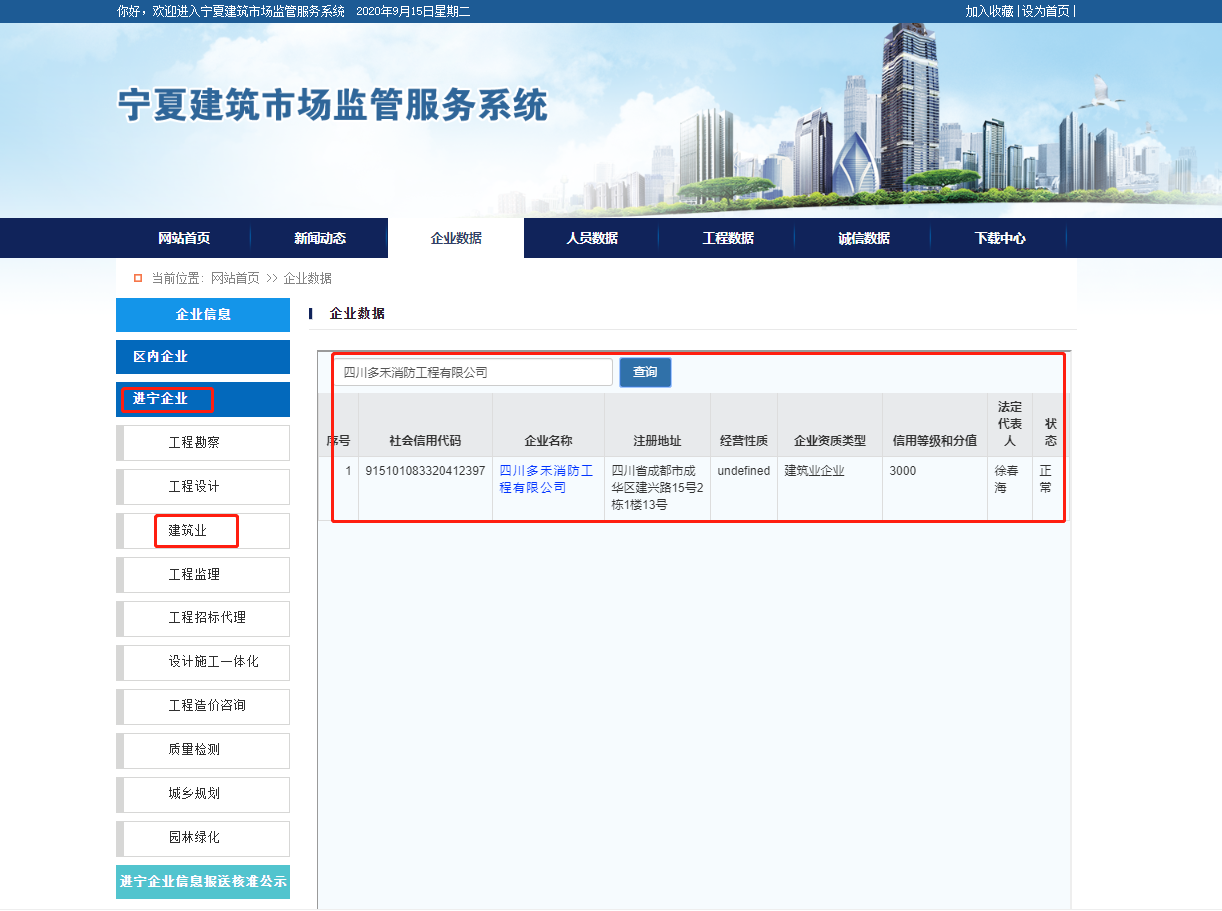The image size is (1222, 911).
Task: Switch to the 人员数据 tab
Action: click(x=592, y=238)
